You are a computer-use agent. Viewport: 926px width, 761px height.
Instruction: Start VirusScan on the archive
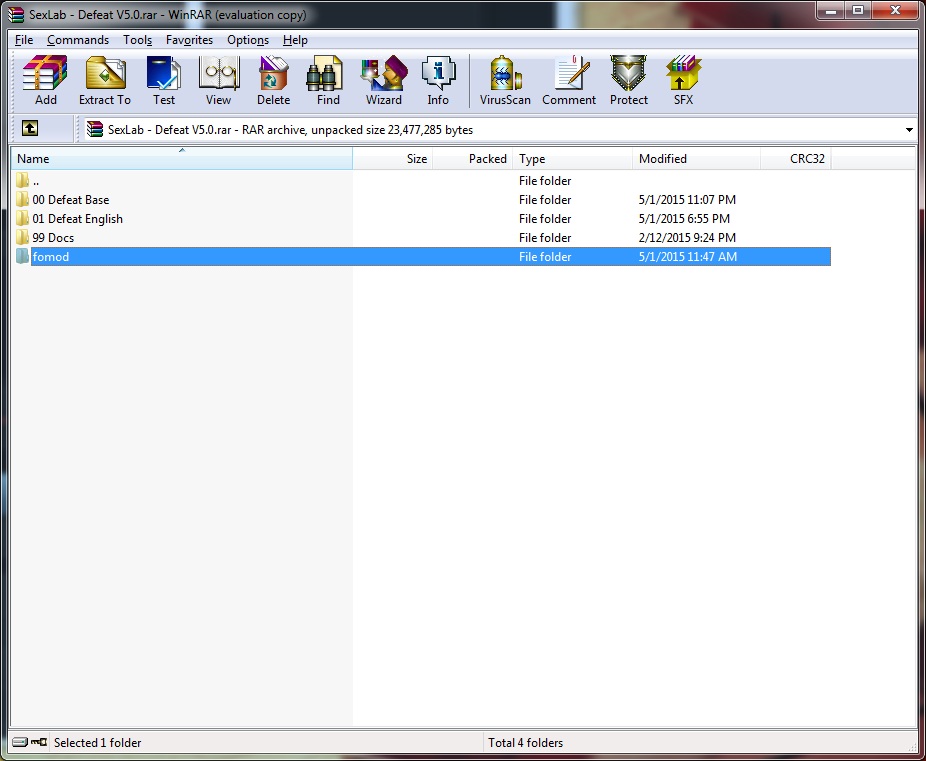(505, 80)
